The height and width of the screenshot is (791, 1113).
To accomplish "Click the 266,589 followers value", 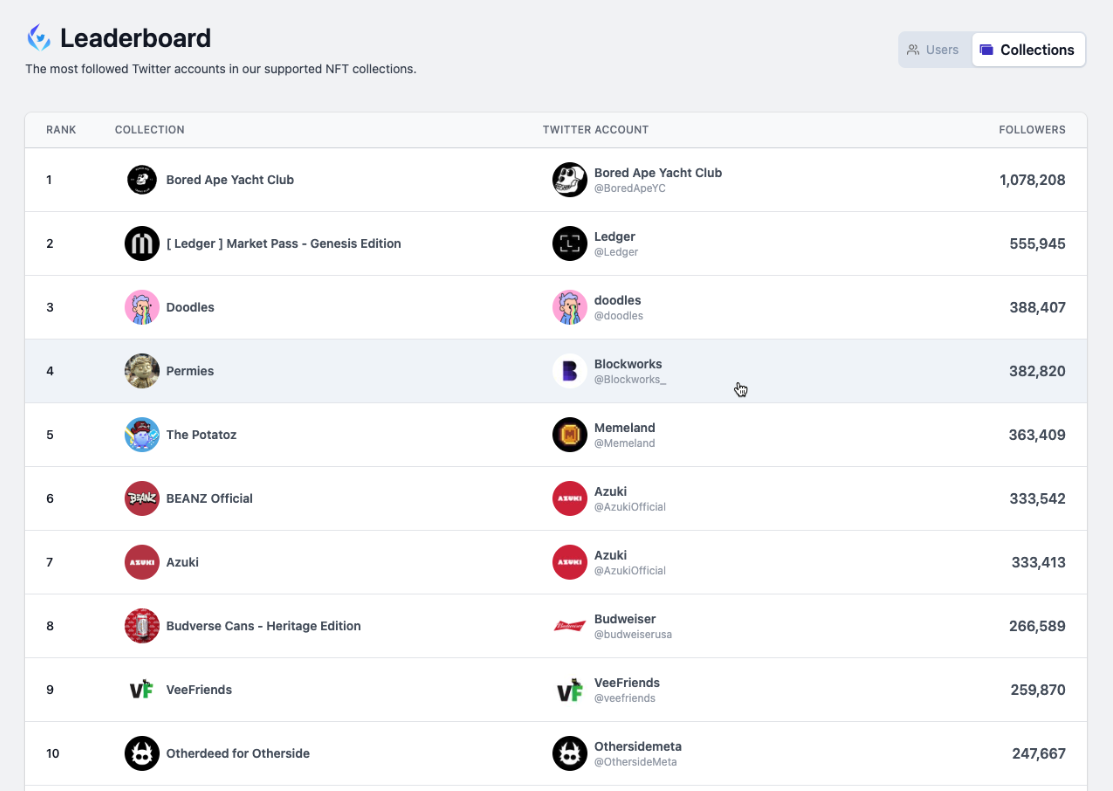I will pos(1037,626).
